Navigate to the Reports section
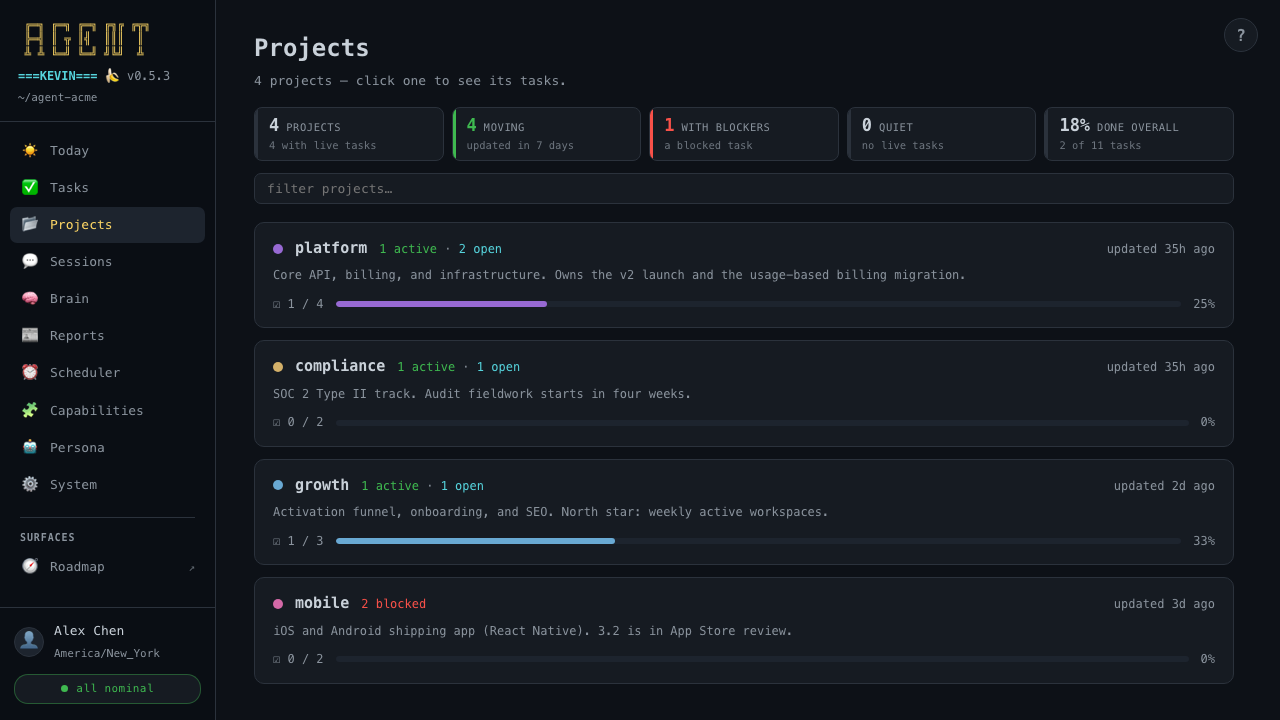The width and height of the screenshot is (1280, 720). click(107, 335)
